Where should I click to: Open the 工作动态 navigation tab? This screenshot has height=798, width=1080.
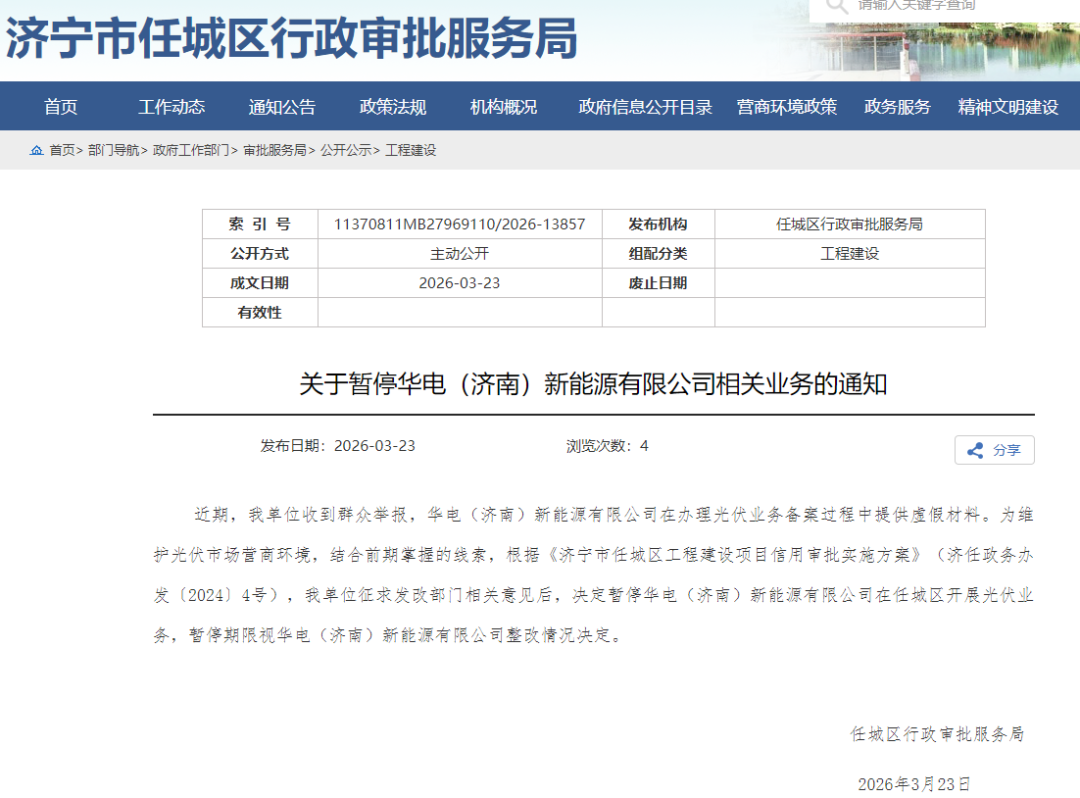[x=171, y=107]
